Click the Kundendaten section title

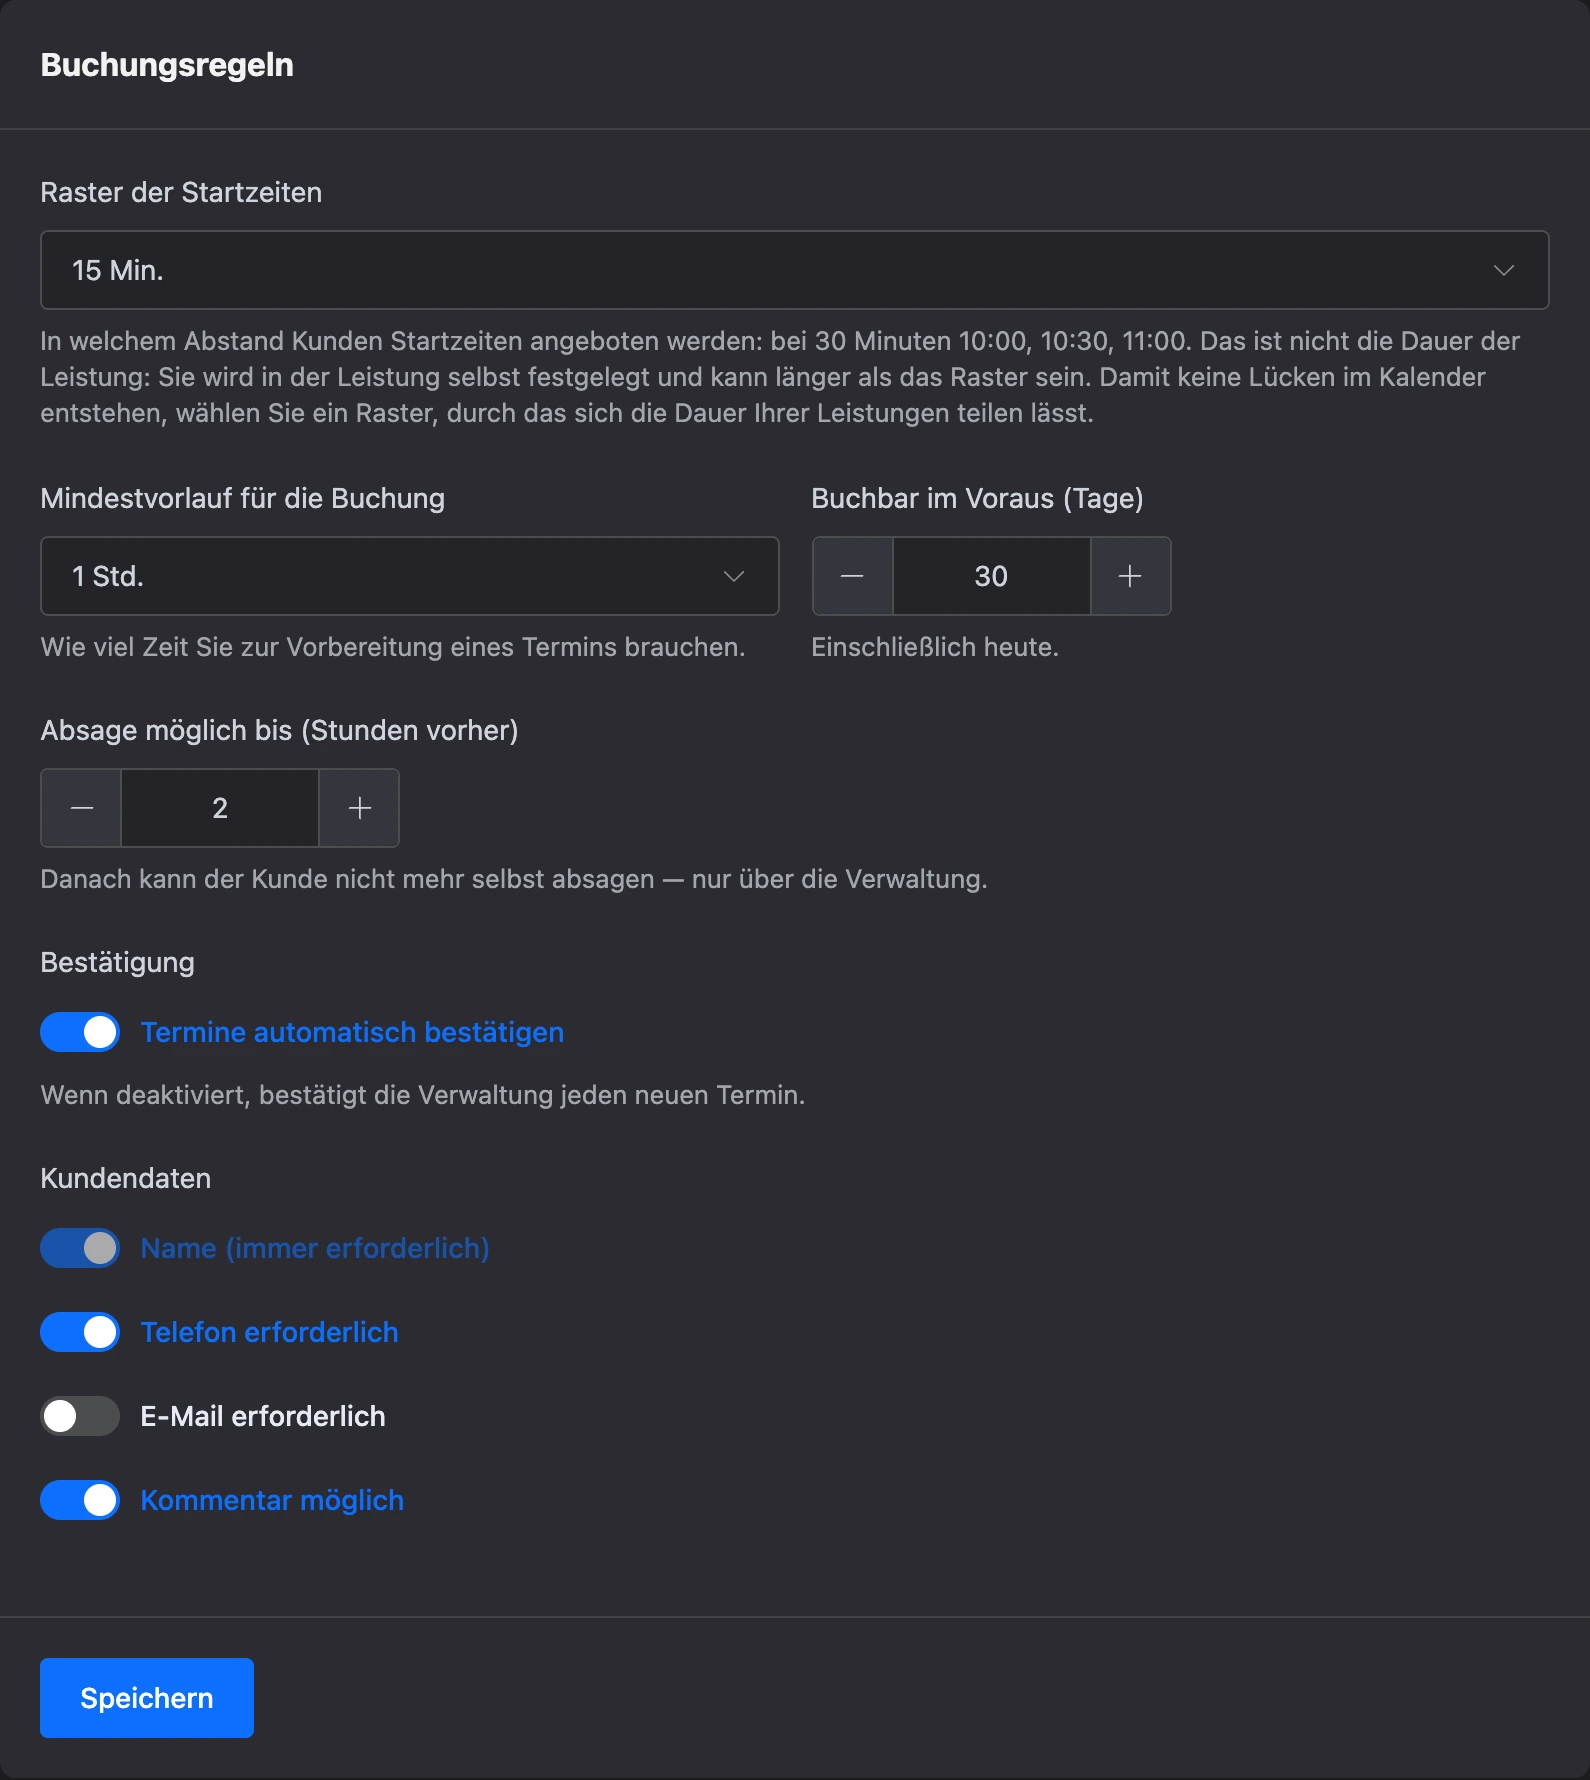(x=126, y=1178)
